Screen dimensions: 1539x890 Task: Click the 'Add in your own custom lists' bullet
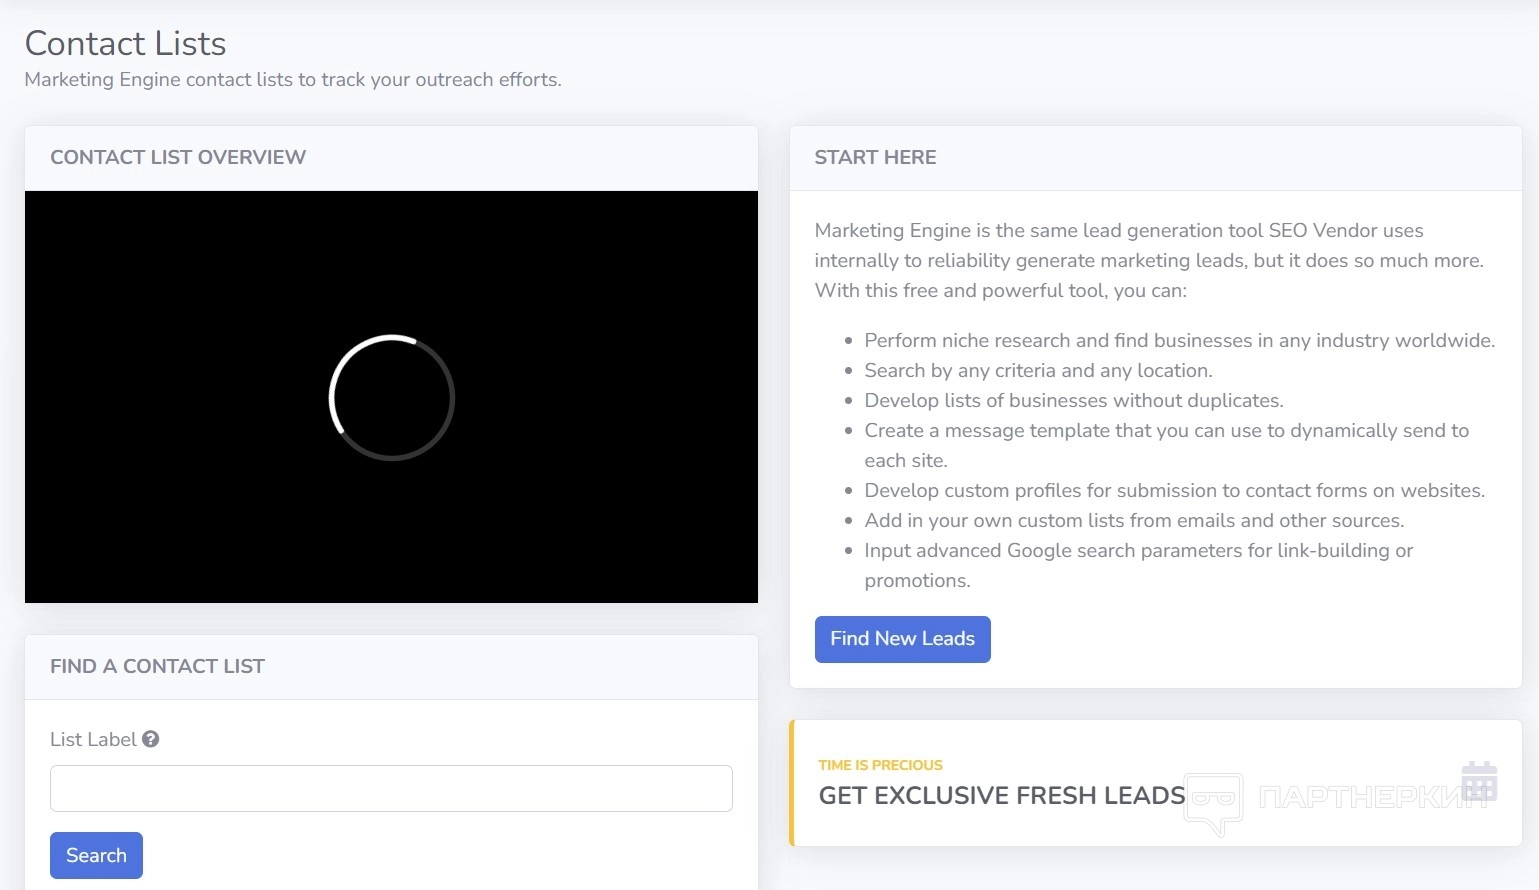click(x=1134, y=520)
